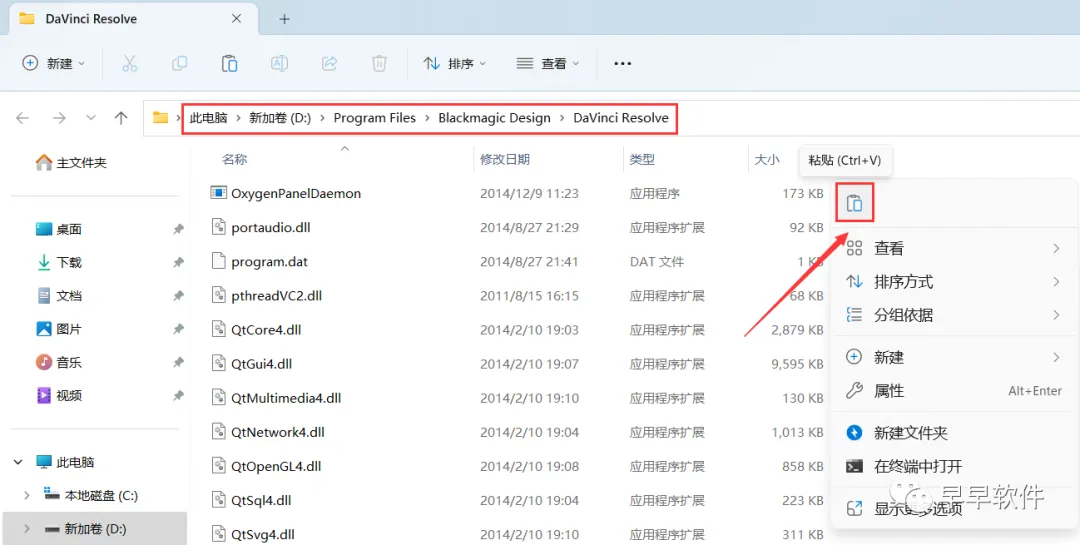The width and height of the screenshot is (1080, 545).
Task: Open the 排序 sort dropdown in toolbar
Action: point(455,63)
